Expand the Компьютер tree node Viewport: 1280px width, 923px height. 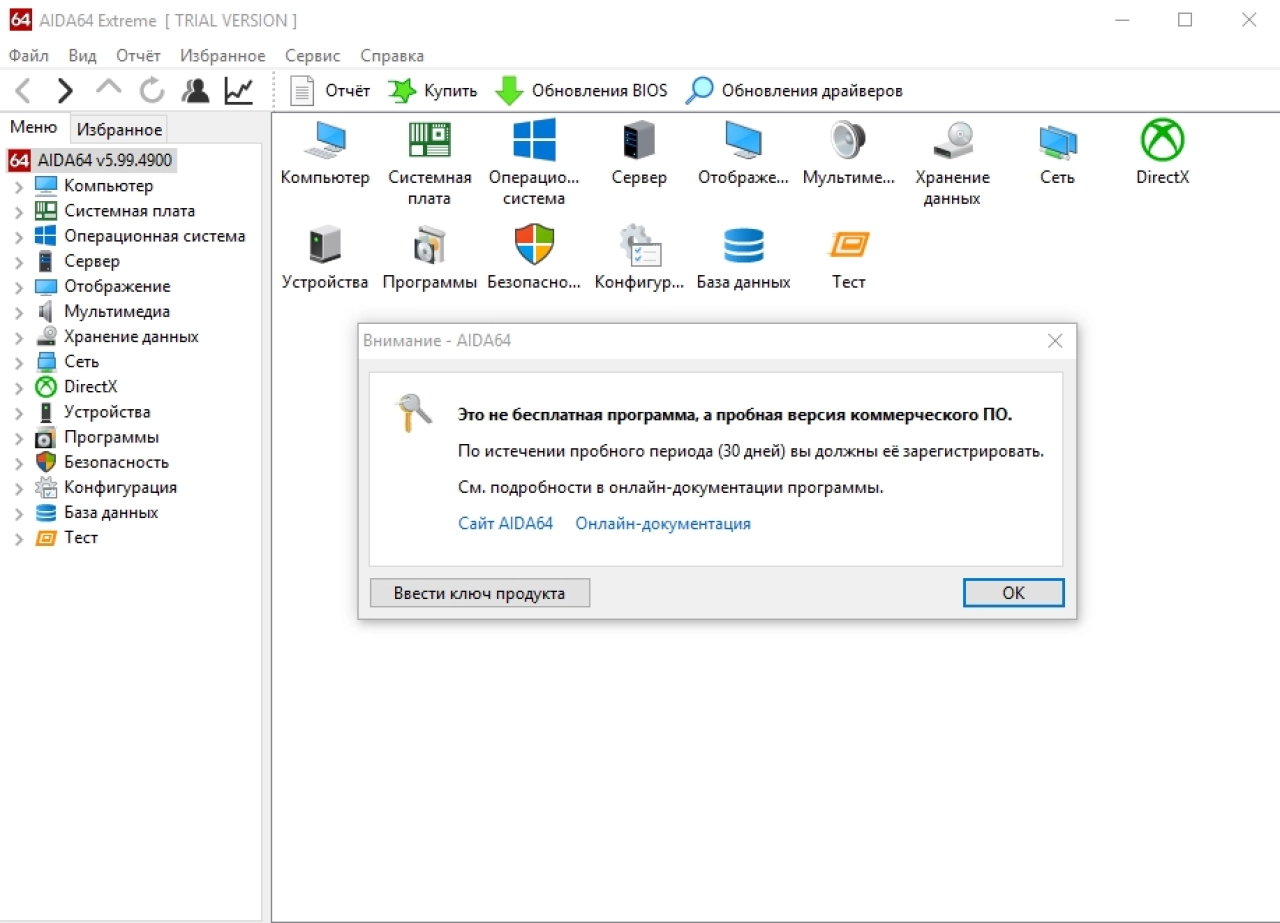(19, 186)
